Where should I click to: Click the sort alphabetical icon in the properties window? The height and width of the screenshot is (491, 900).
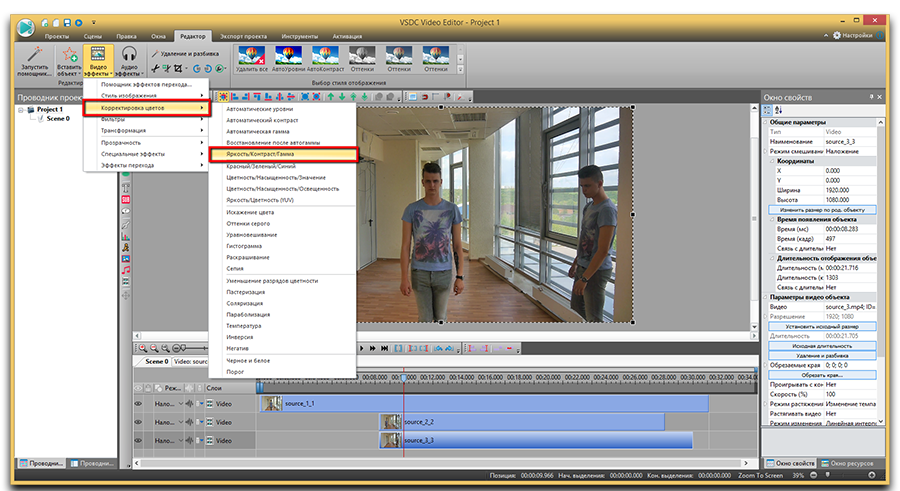(x=778, y=110)
